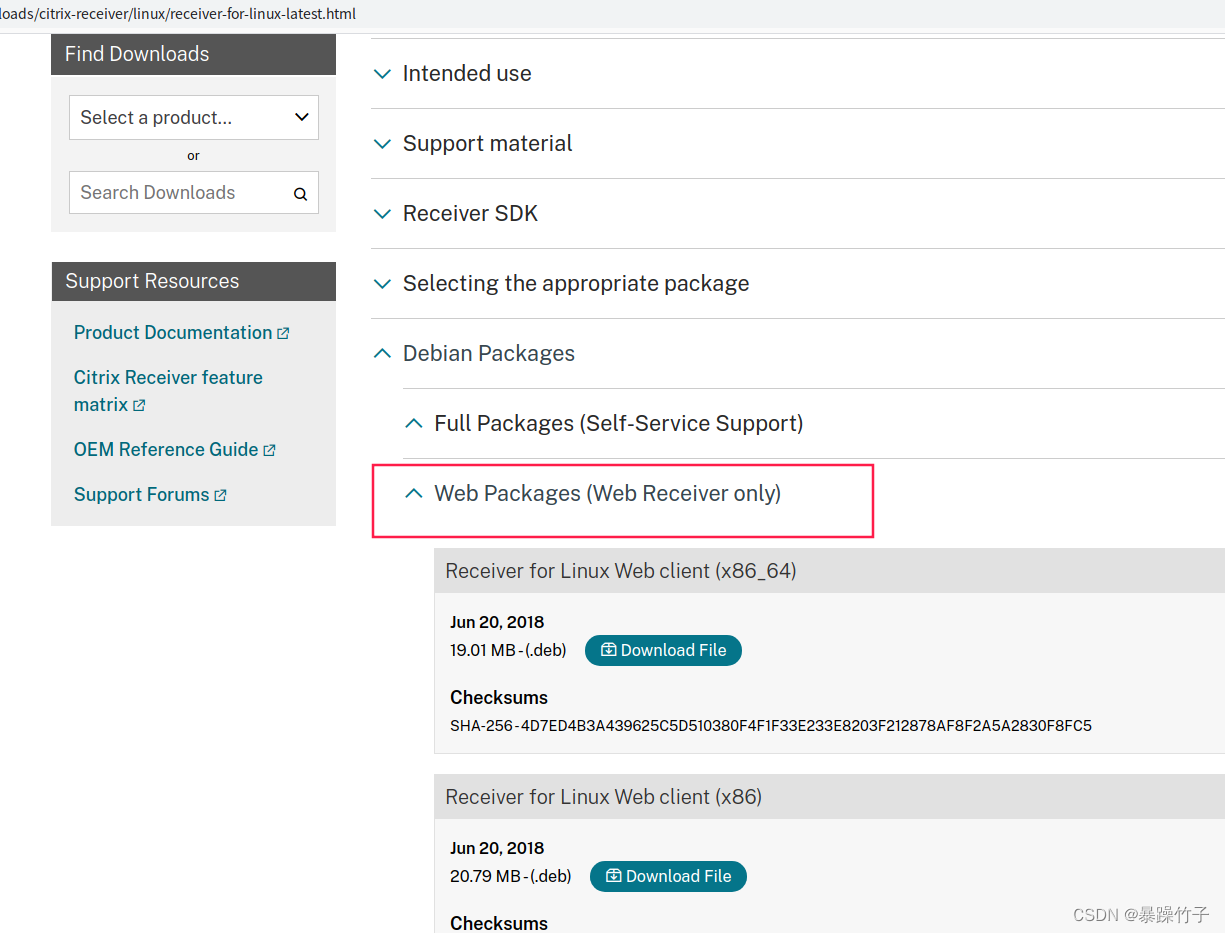Click the browser URL address text
The image size is (1225, 933).
(178, 14)
